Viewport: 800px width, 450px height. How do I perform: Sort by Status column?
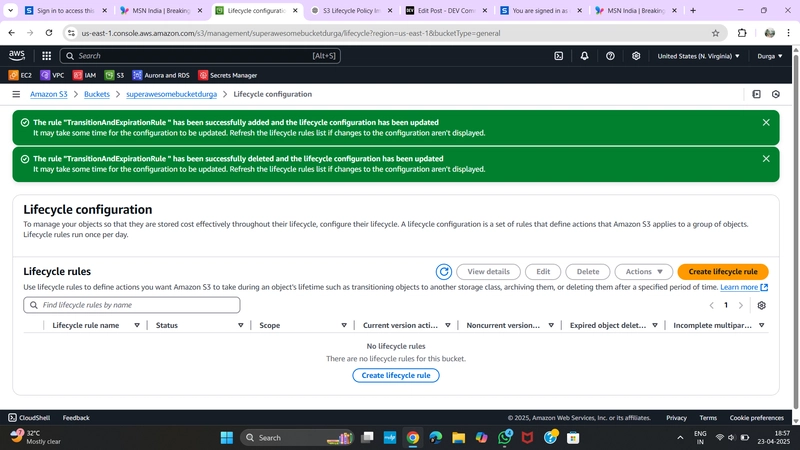[x=240, y=326]
